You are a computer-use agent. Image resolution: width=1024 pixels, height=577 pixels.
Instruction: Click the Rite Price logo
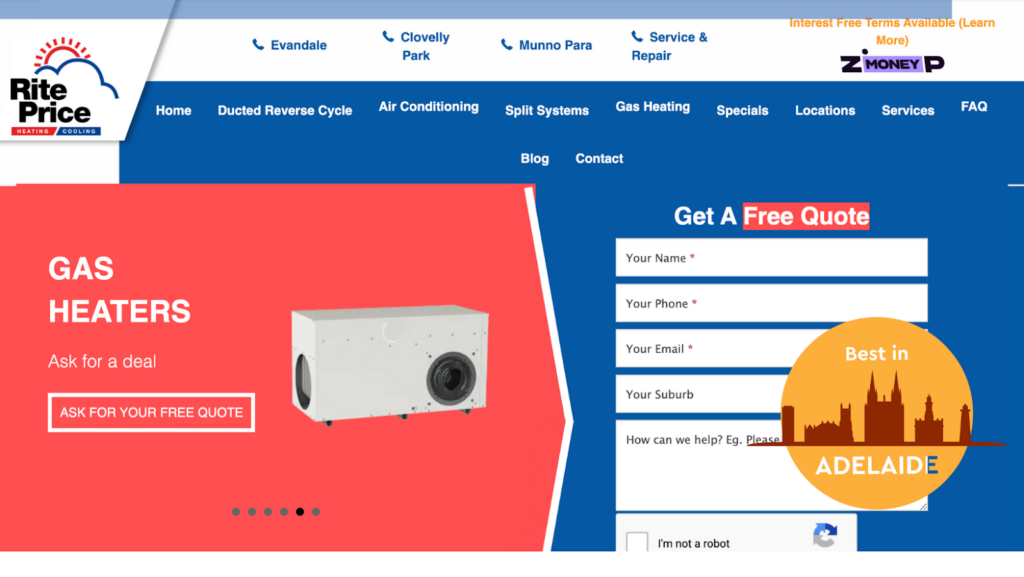coord(63,87)
